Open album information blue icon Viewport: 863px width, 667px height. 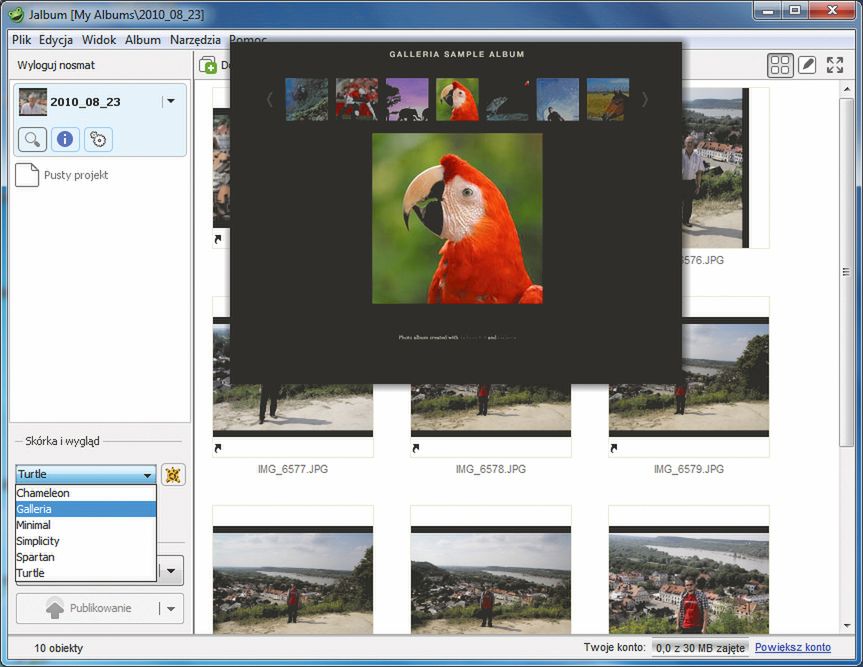[65, 139]
